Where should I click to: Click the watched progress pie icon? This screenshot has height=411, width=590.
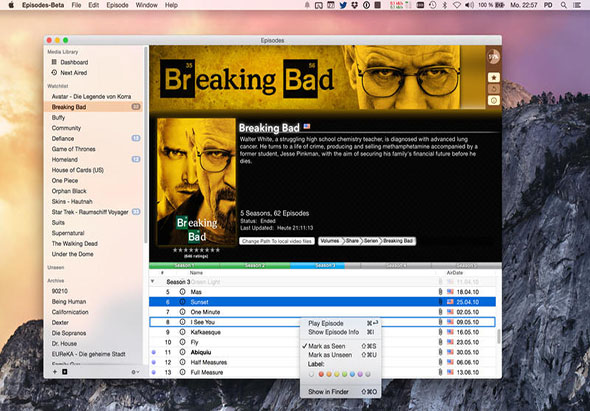[x=493, y=57]
